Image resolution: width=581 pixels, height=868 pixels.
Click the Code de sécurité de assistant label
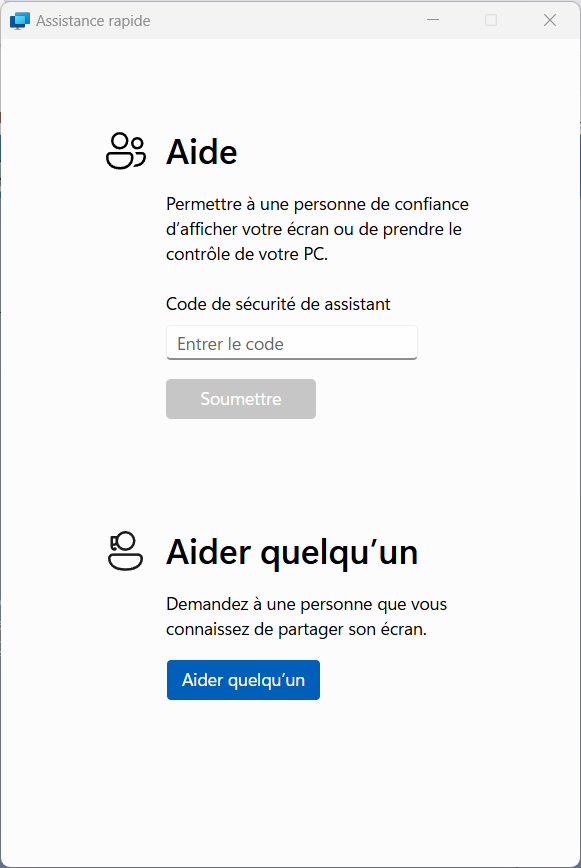278,304
